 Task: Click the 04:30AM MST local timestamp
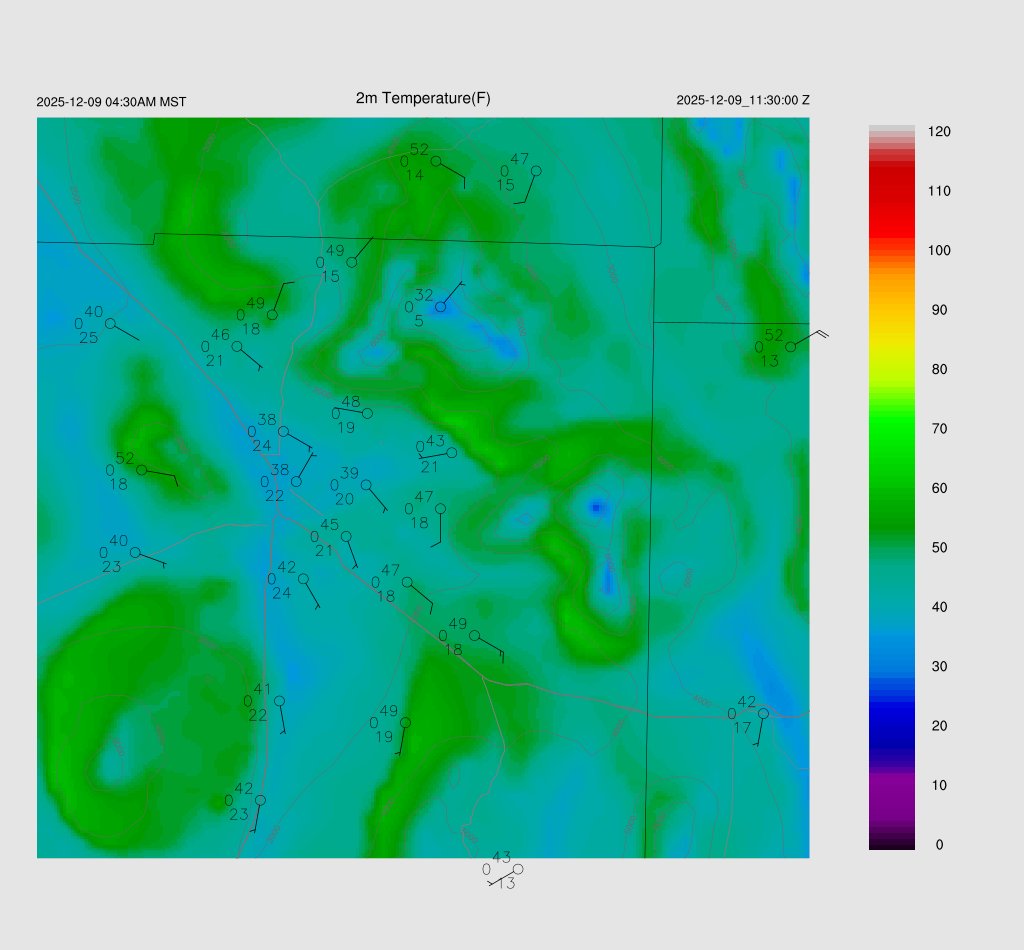pyautogui.click(x=111, y=102)
